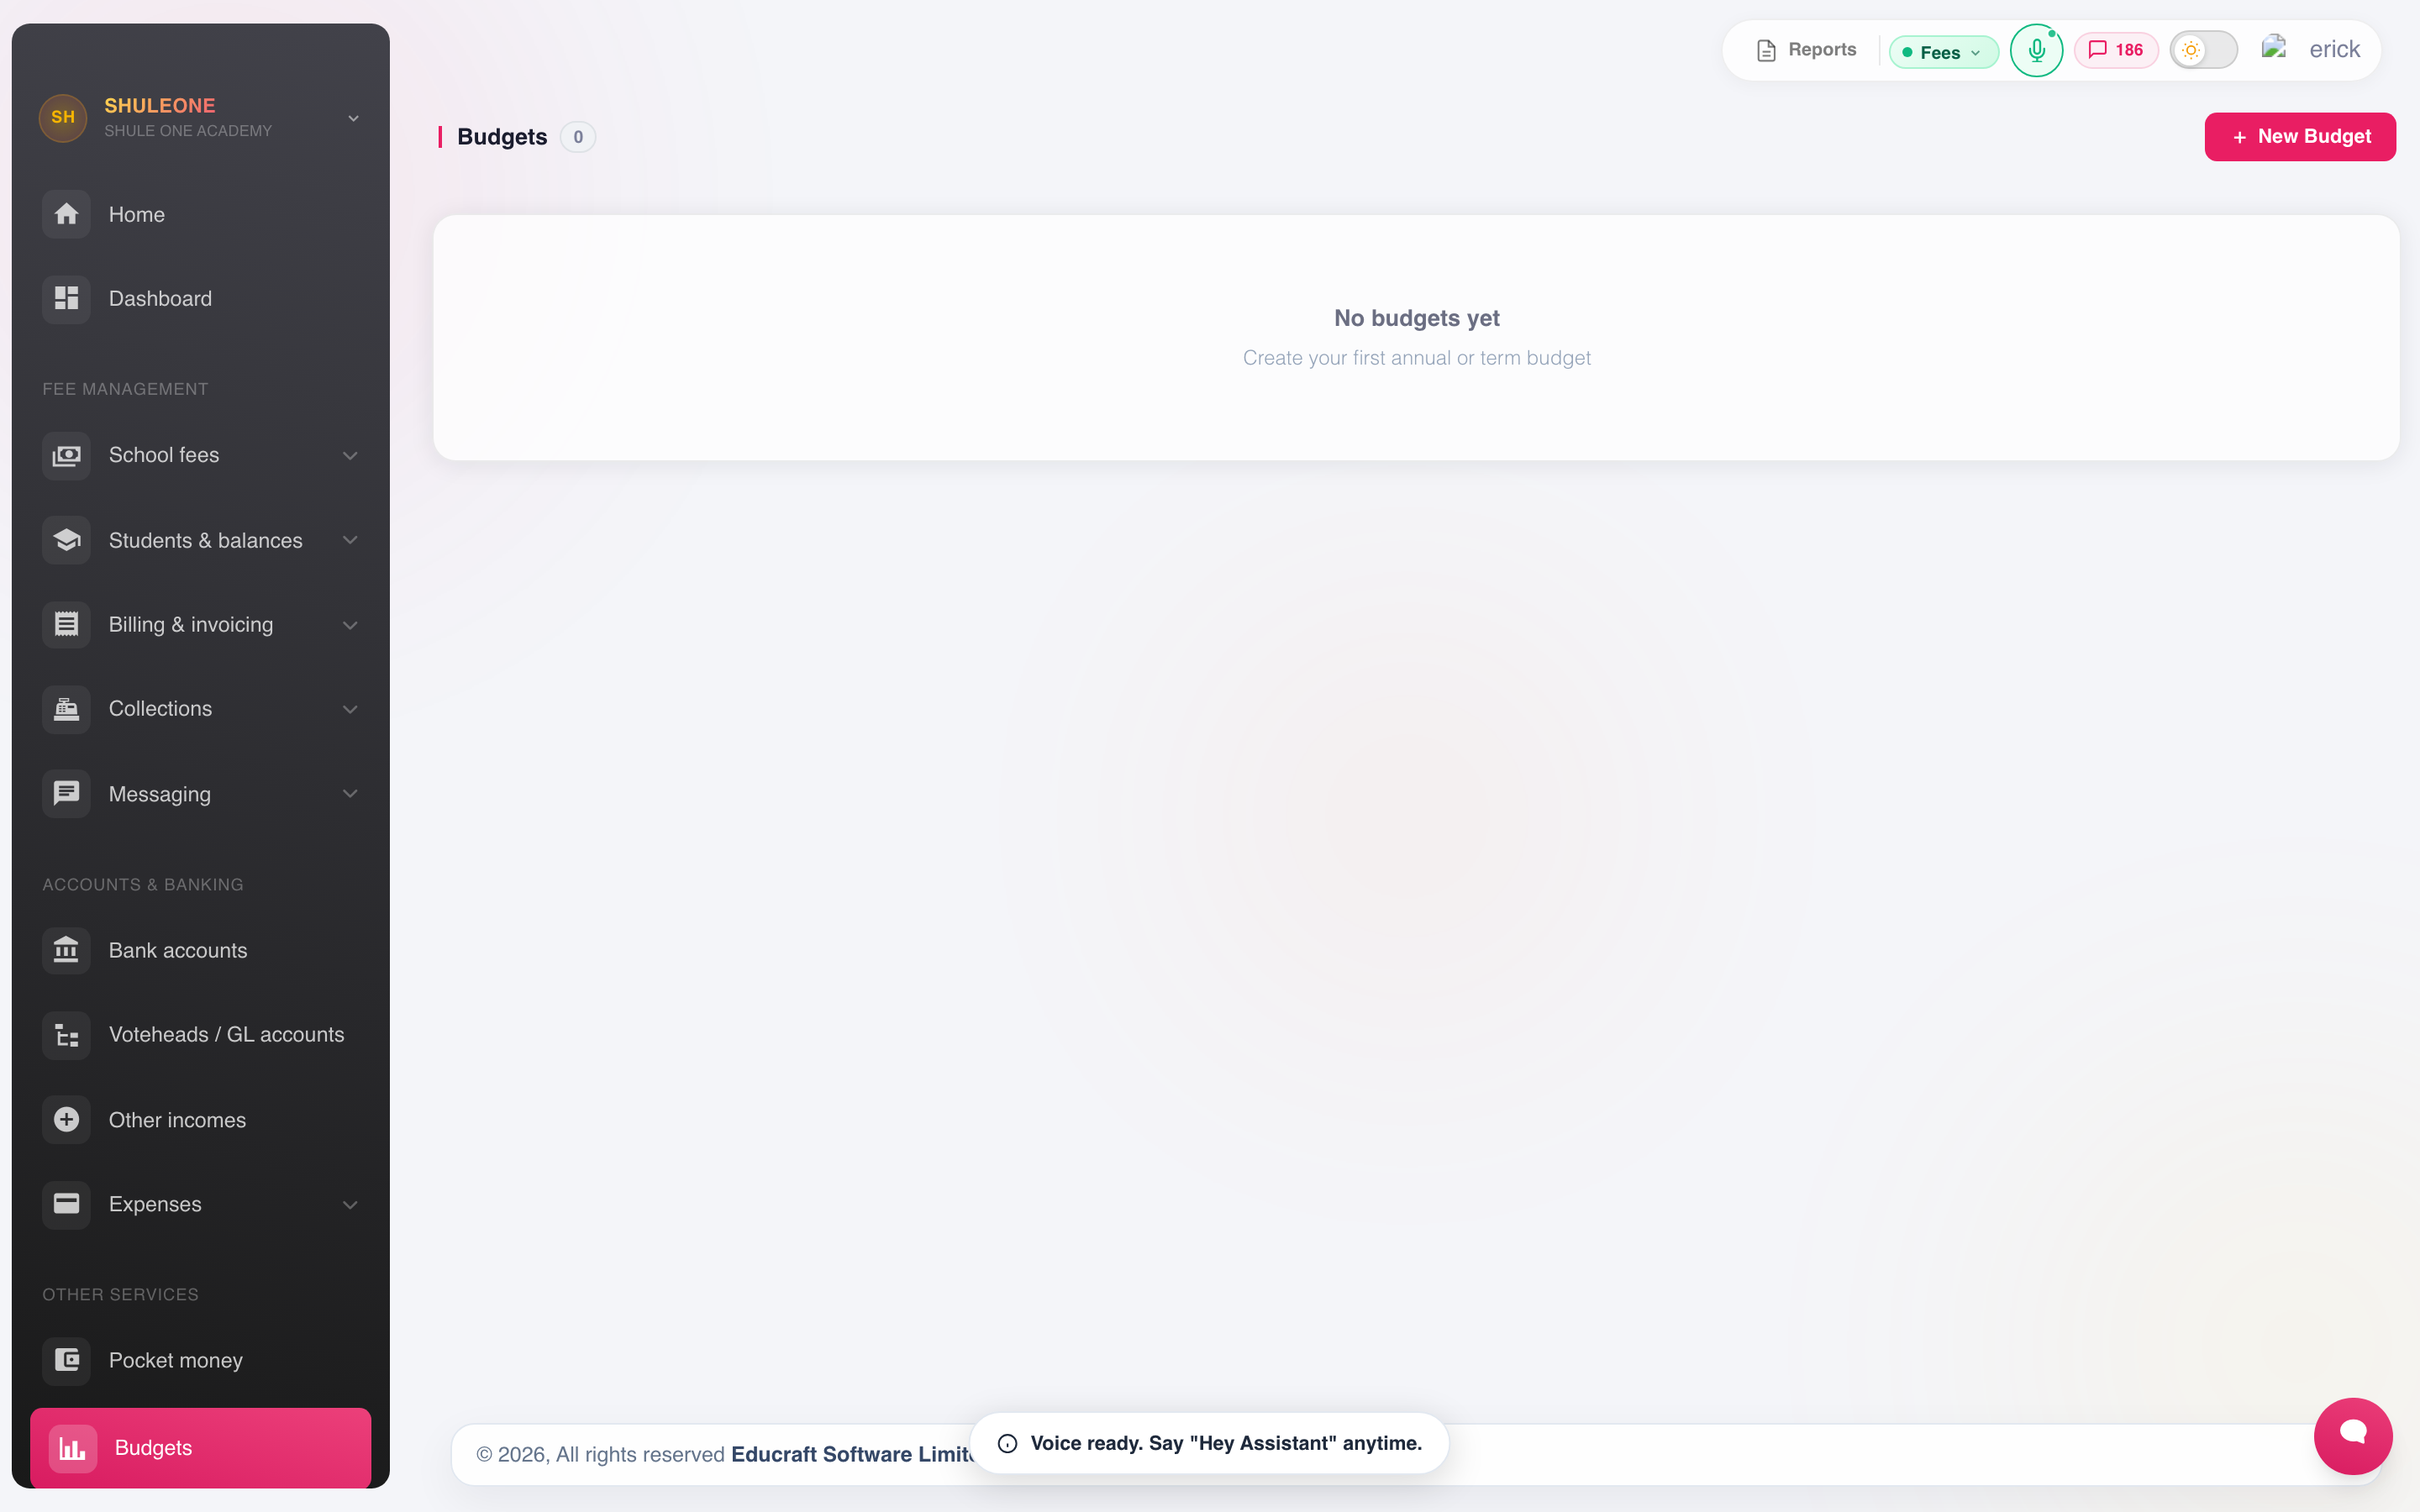The image size is (2420, 1512).
Task: Open the 186 messages notification badge
Action: pyautogui.click(x=2115, y=50)
